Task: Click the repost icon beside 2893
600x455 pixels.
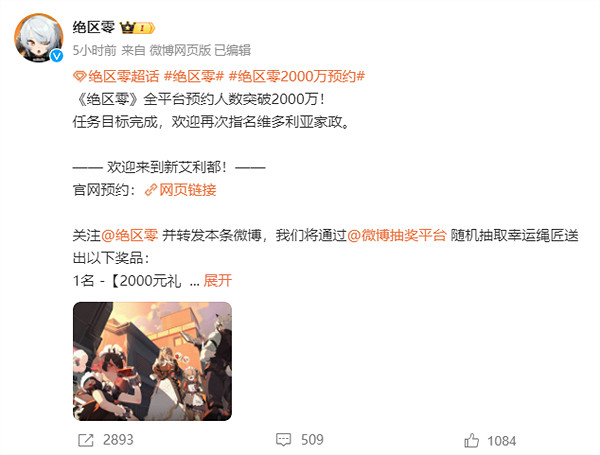Action: click(86, 440)
